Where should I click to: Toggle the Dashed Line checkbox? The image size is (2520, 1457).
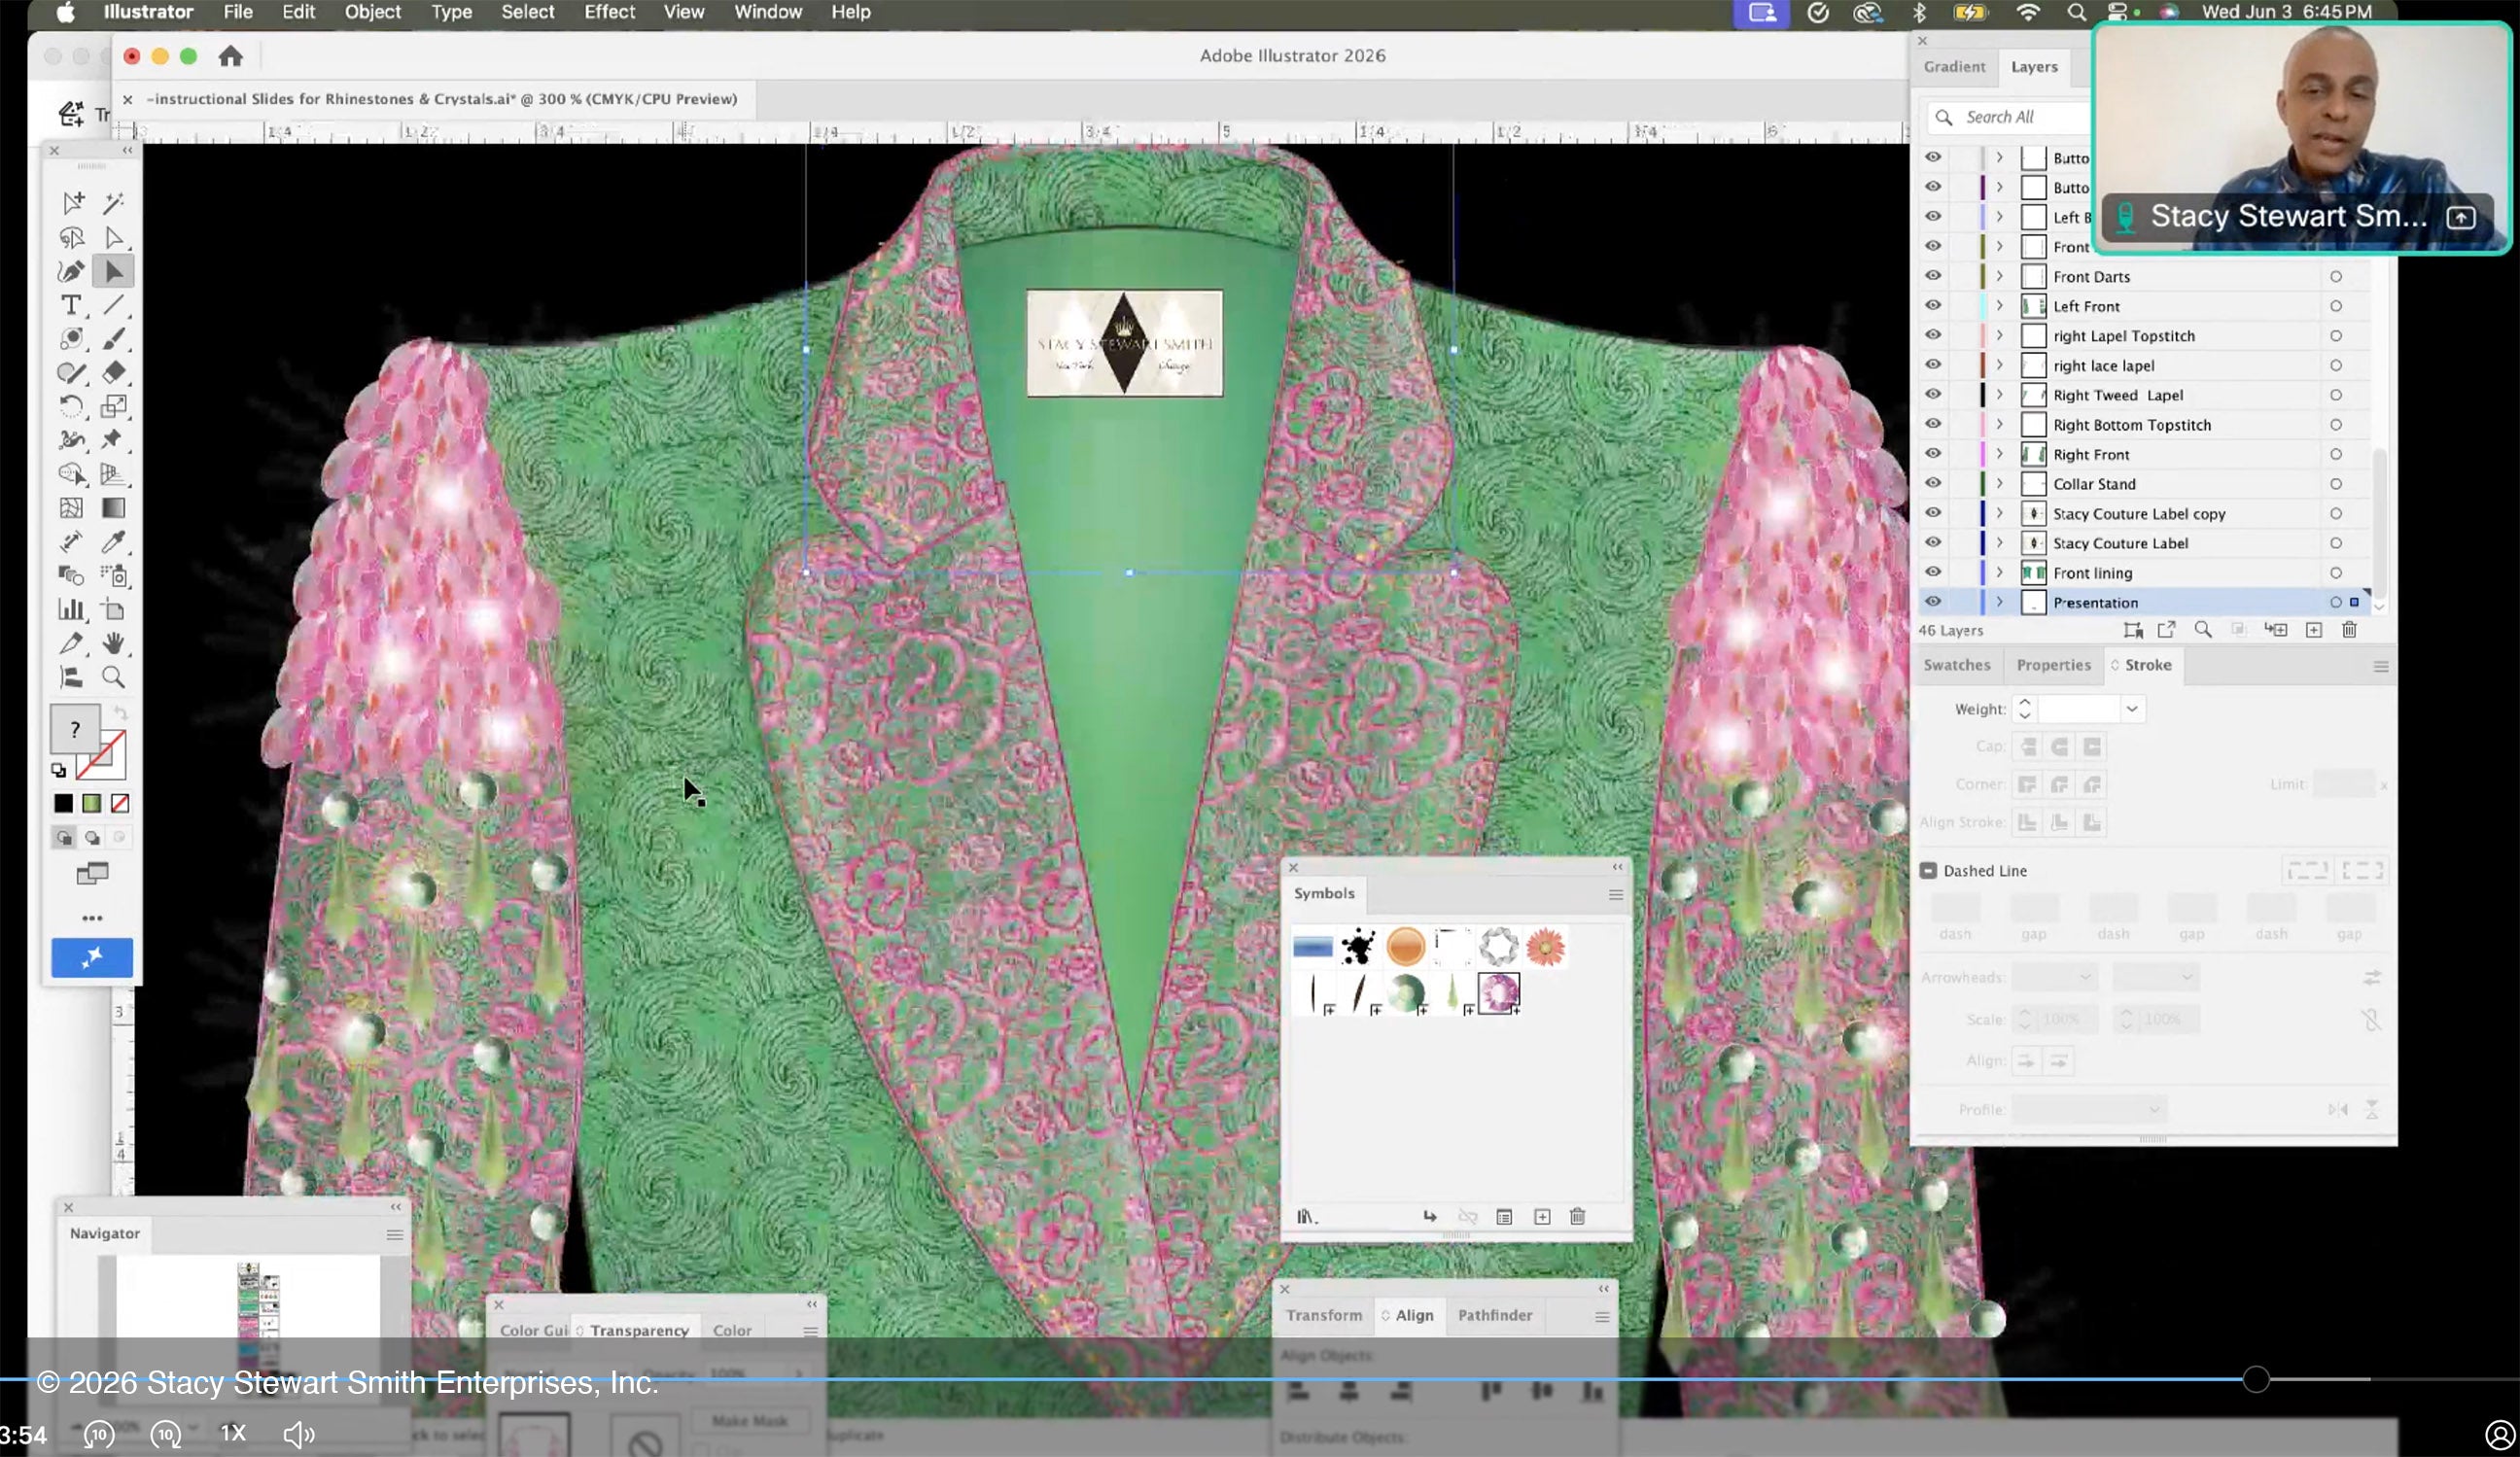1928,870
